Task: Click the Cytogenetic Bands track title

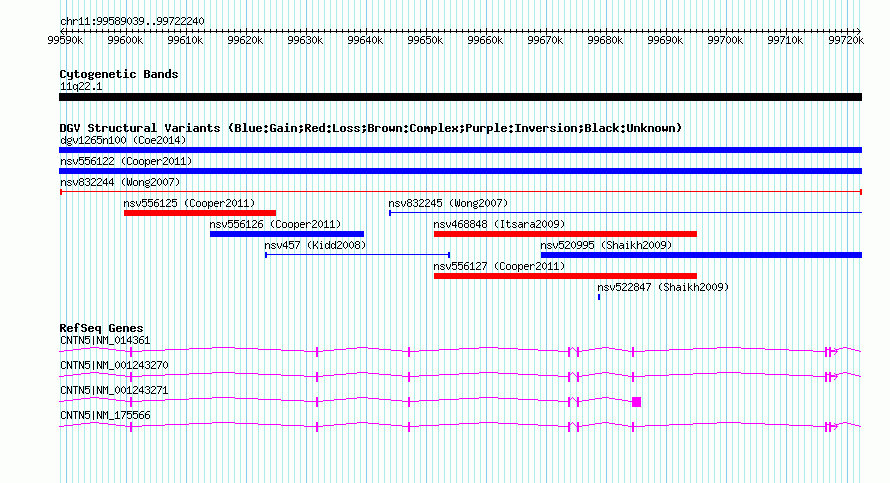Action: click(119, 74)
